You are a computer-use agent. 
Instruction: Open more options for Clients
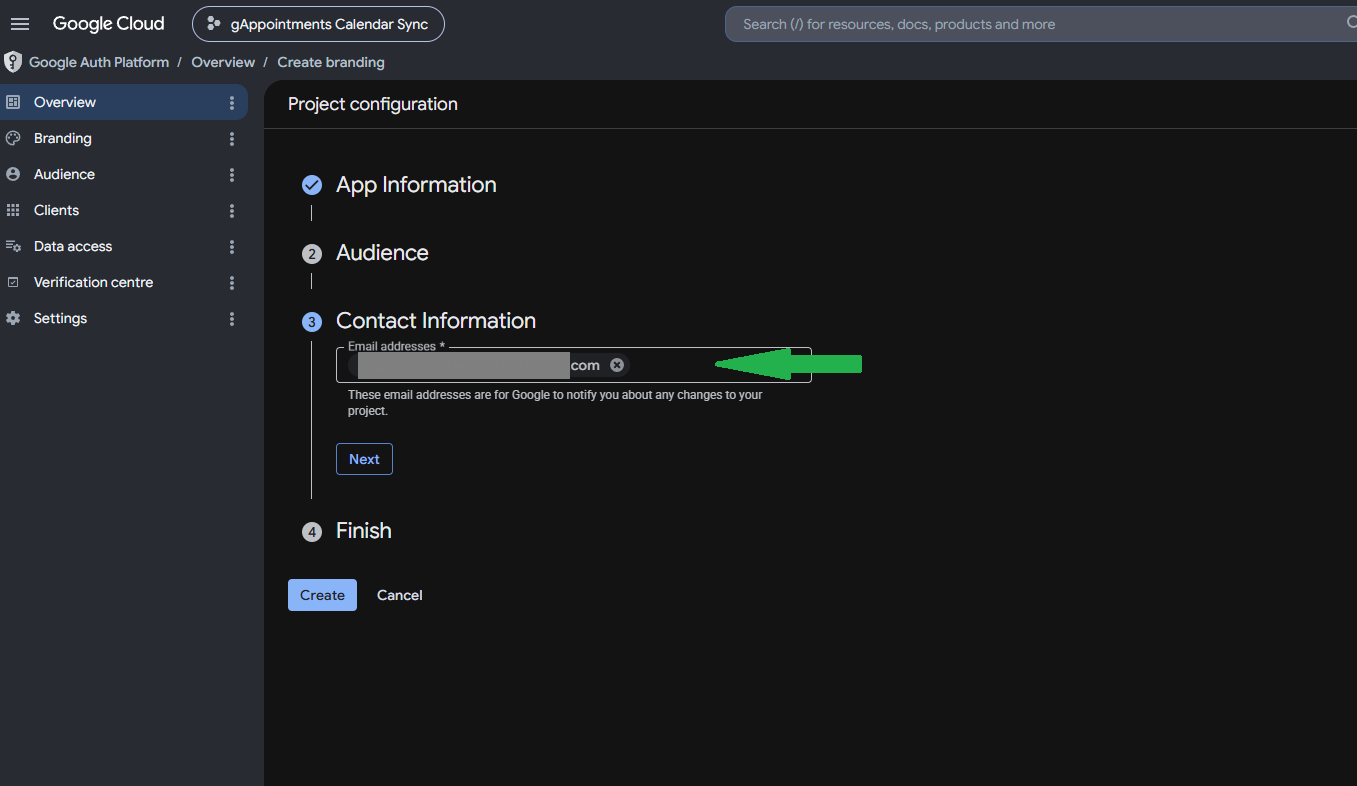[x=232, y=211]
